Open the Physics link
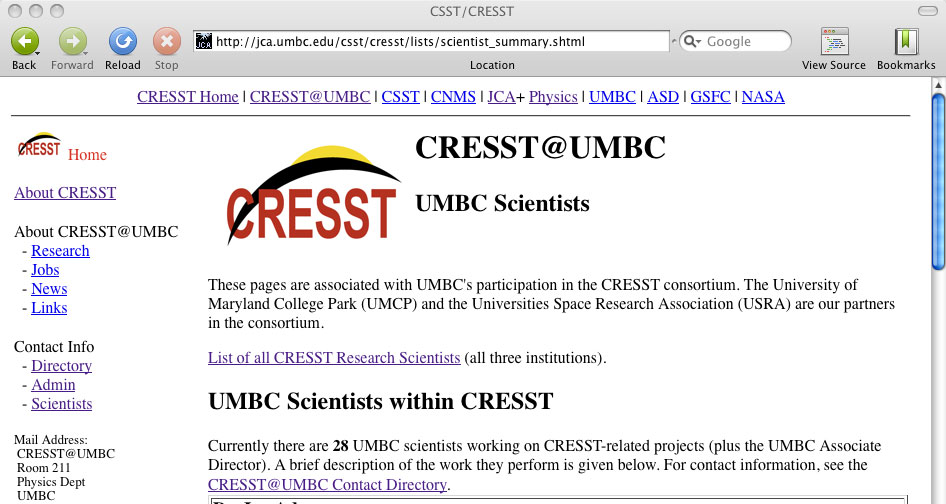 [x=553, y=97]
